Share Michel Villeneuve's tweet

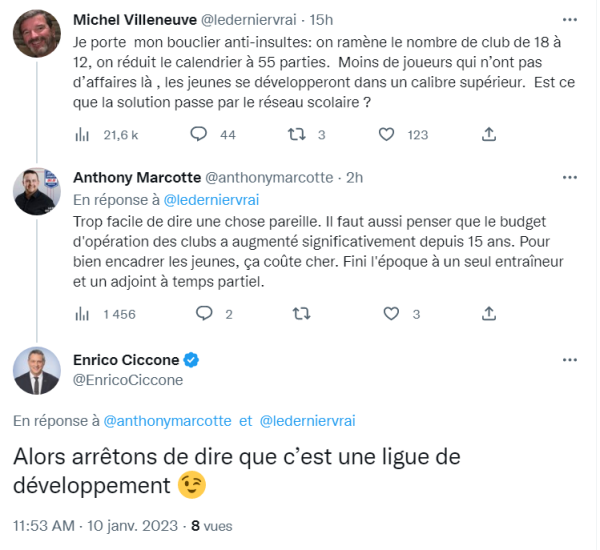(489, 134)
